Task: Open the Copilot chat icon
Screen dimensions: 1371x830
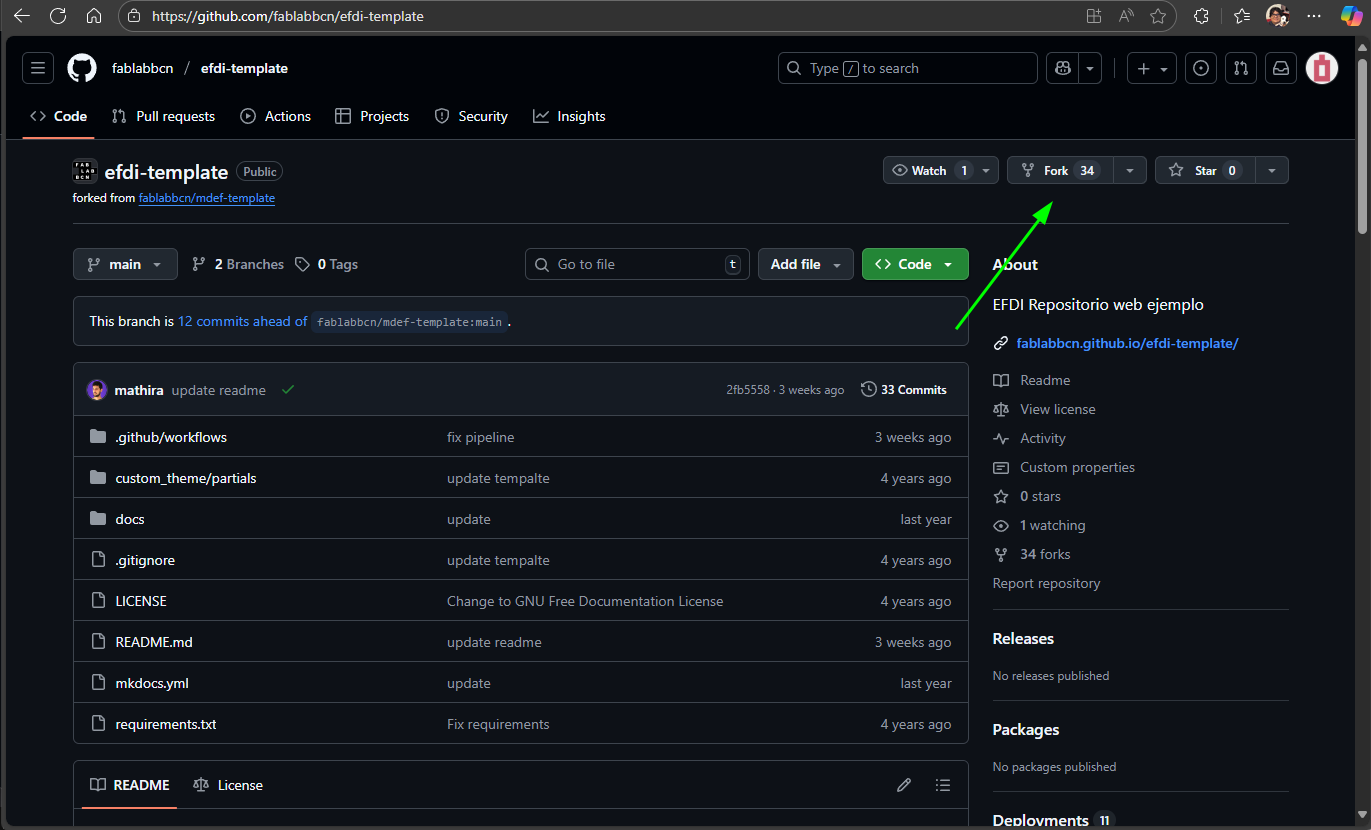Action: tap(1062, 68)
